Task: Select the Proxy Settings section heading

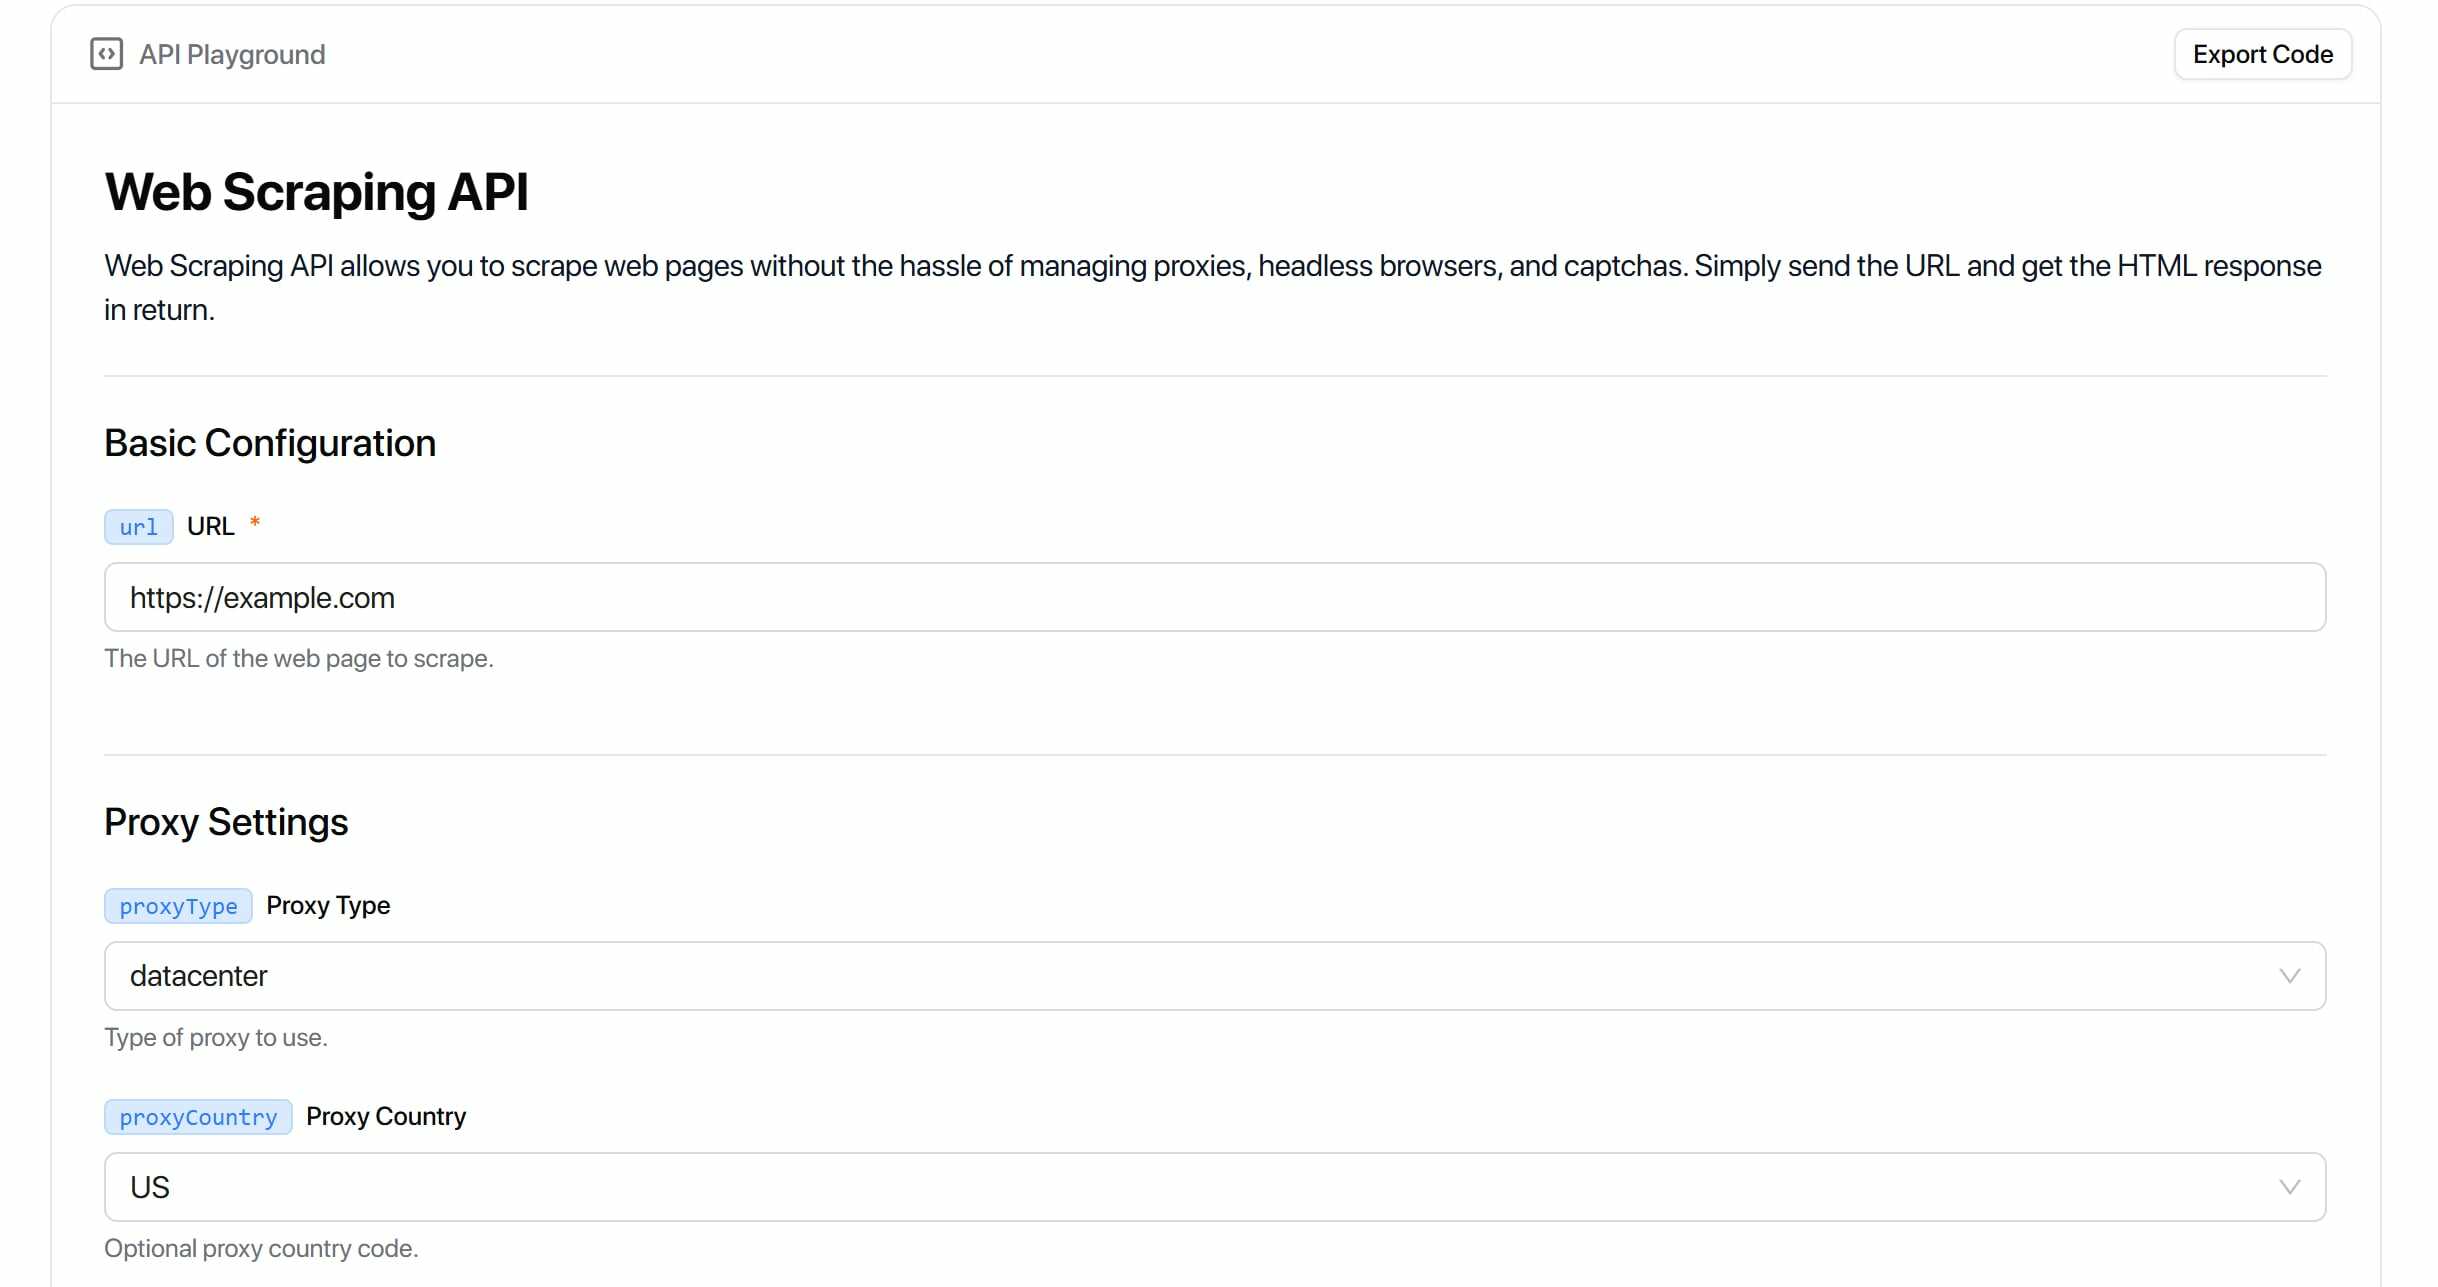Action: coord(226,822)
